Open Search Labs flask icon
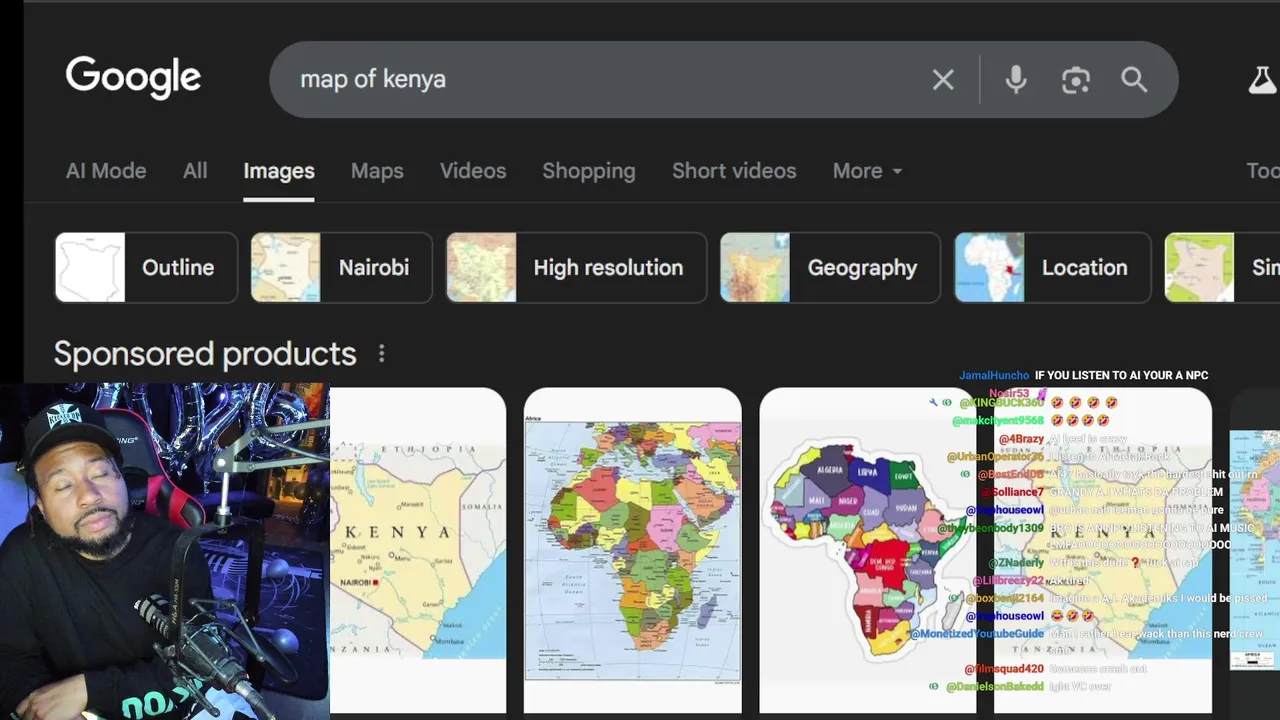The image size is (1280, 720). point(1262,80)
